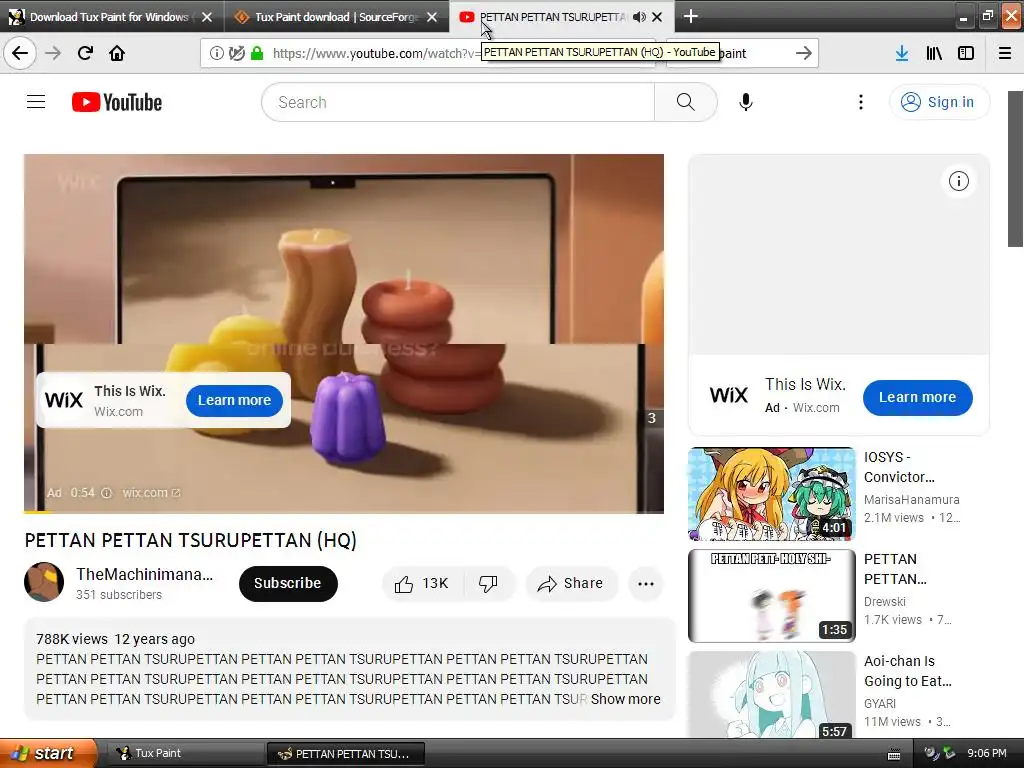Click GYARI channel name
Screen dimensions: 1024x768
click(880, 703)
